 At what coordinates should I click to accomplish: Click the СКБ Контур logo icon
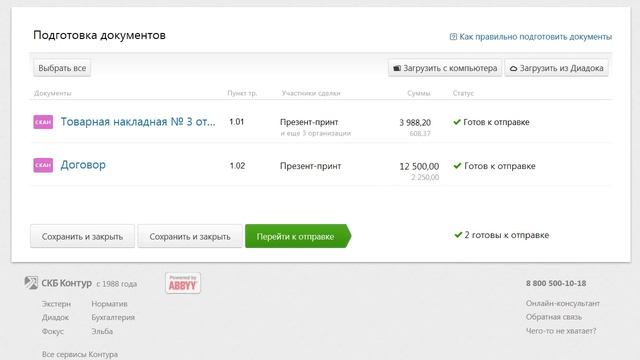pos(31,282)
